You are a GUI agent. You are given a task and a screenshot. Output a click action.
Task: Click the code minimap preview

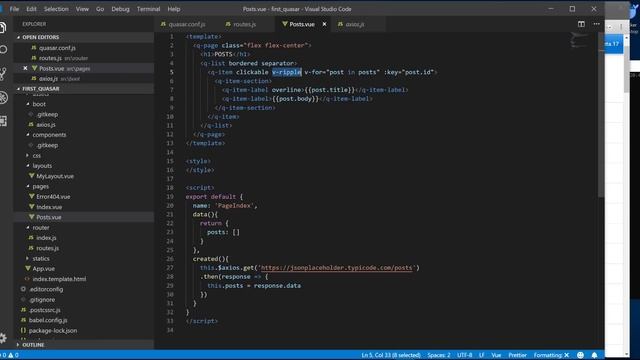click(x=580, y=40)
